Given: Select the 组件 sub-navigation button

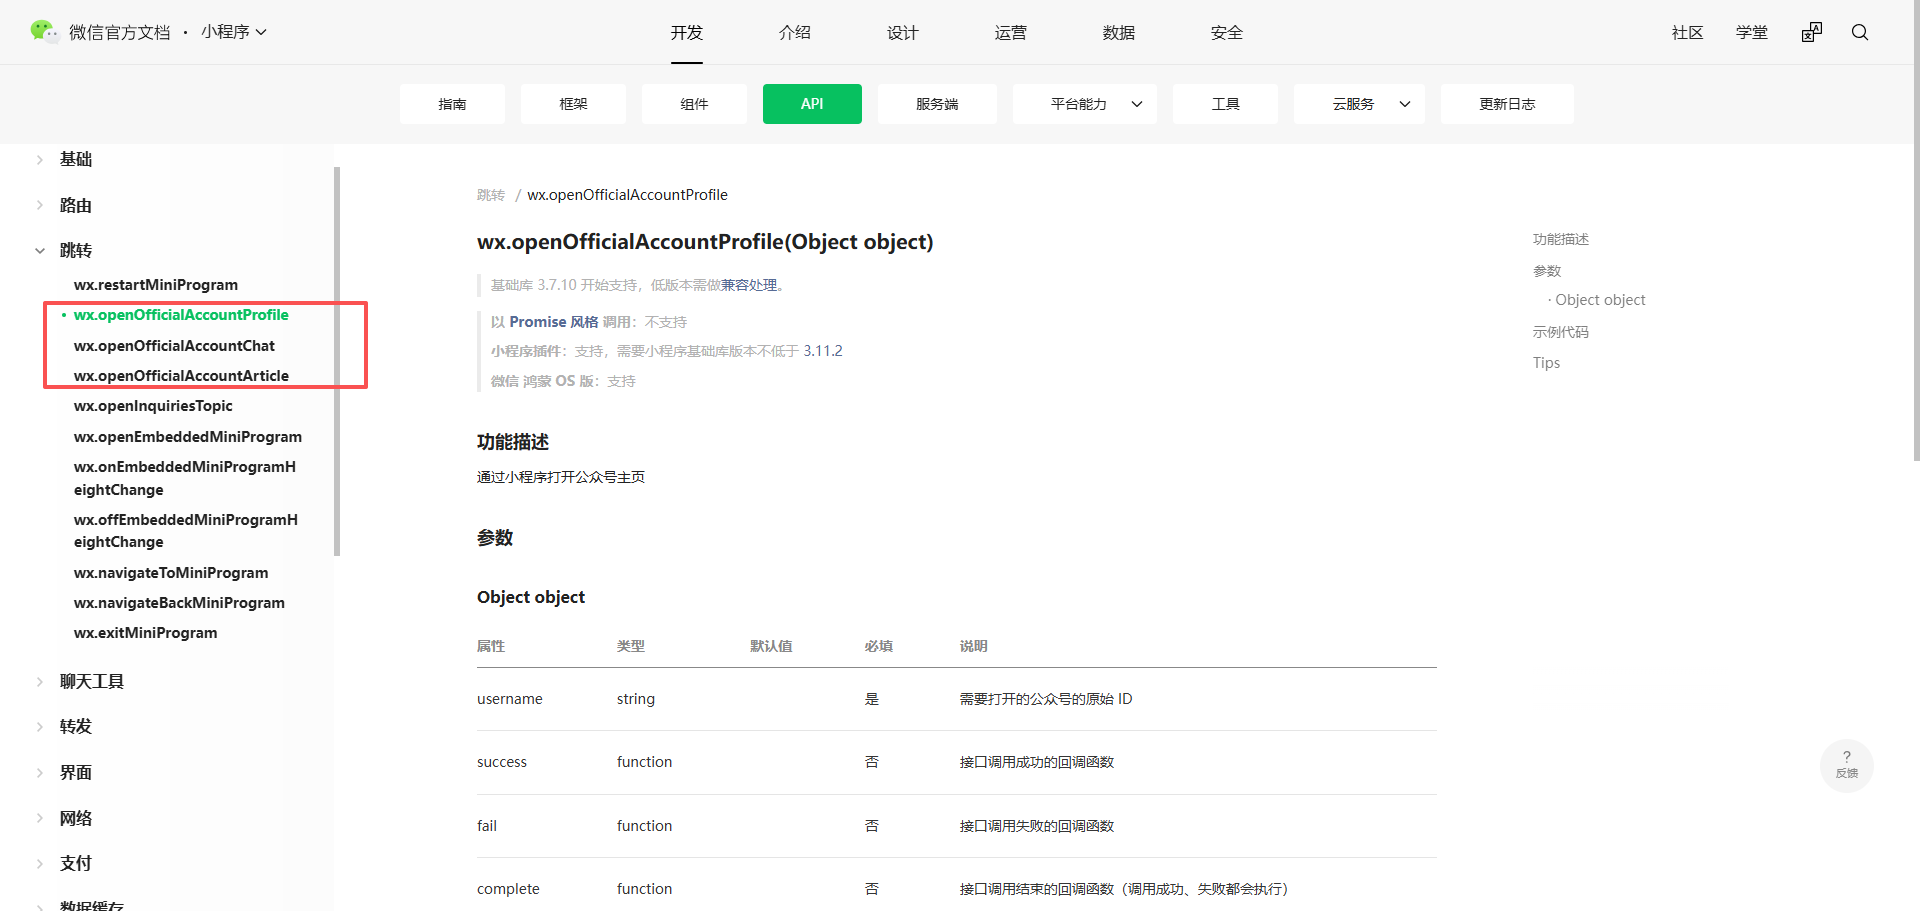Looking at the screenshot, I should point(694,104).
